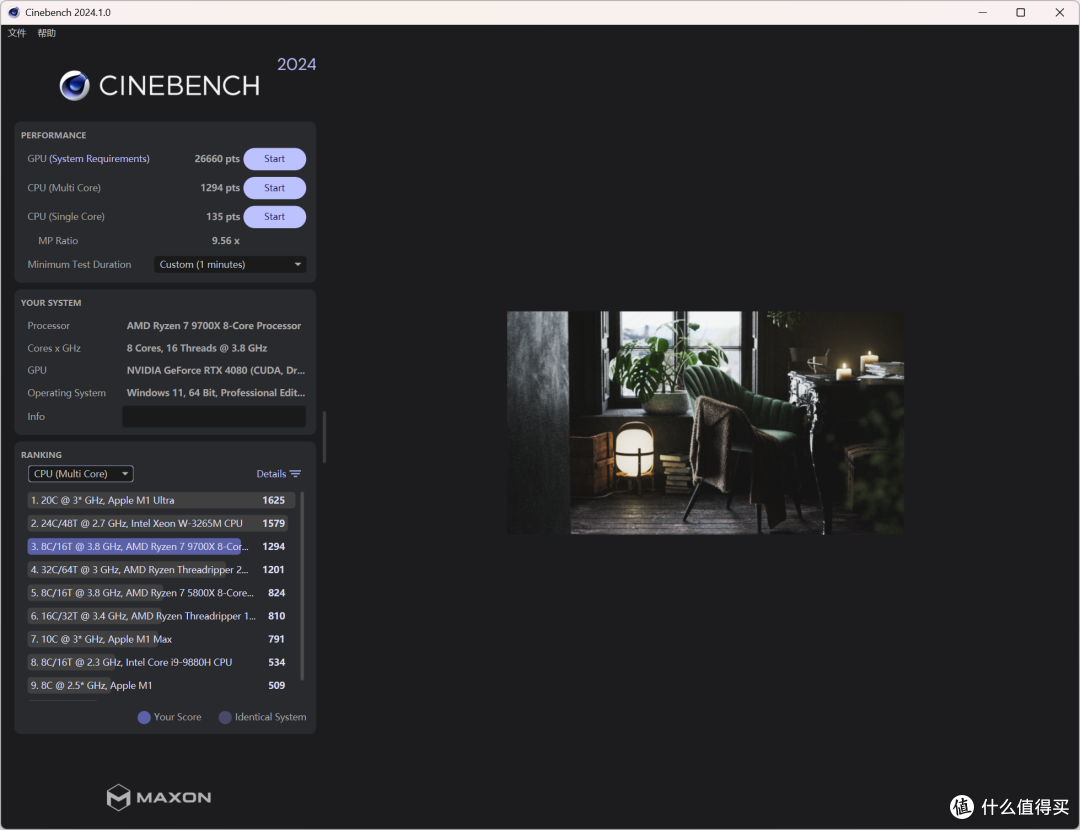
Task: Open the Minimum Test Duration dropdown
Action: point(230,264)
